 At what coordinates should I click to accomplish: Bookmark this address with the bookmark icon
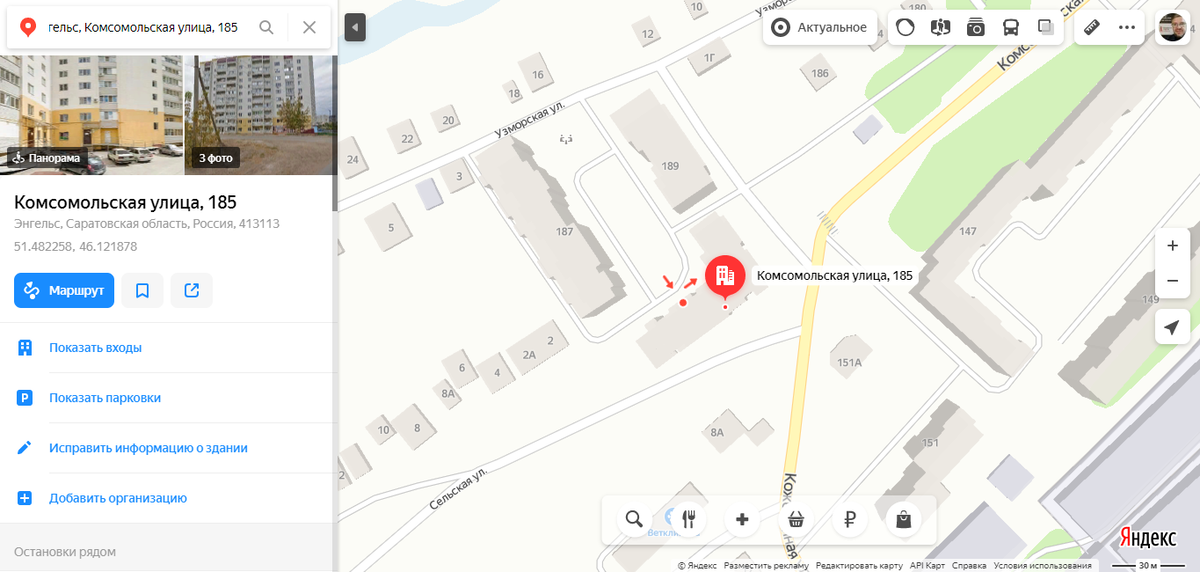[x=142, y=291]
